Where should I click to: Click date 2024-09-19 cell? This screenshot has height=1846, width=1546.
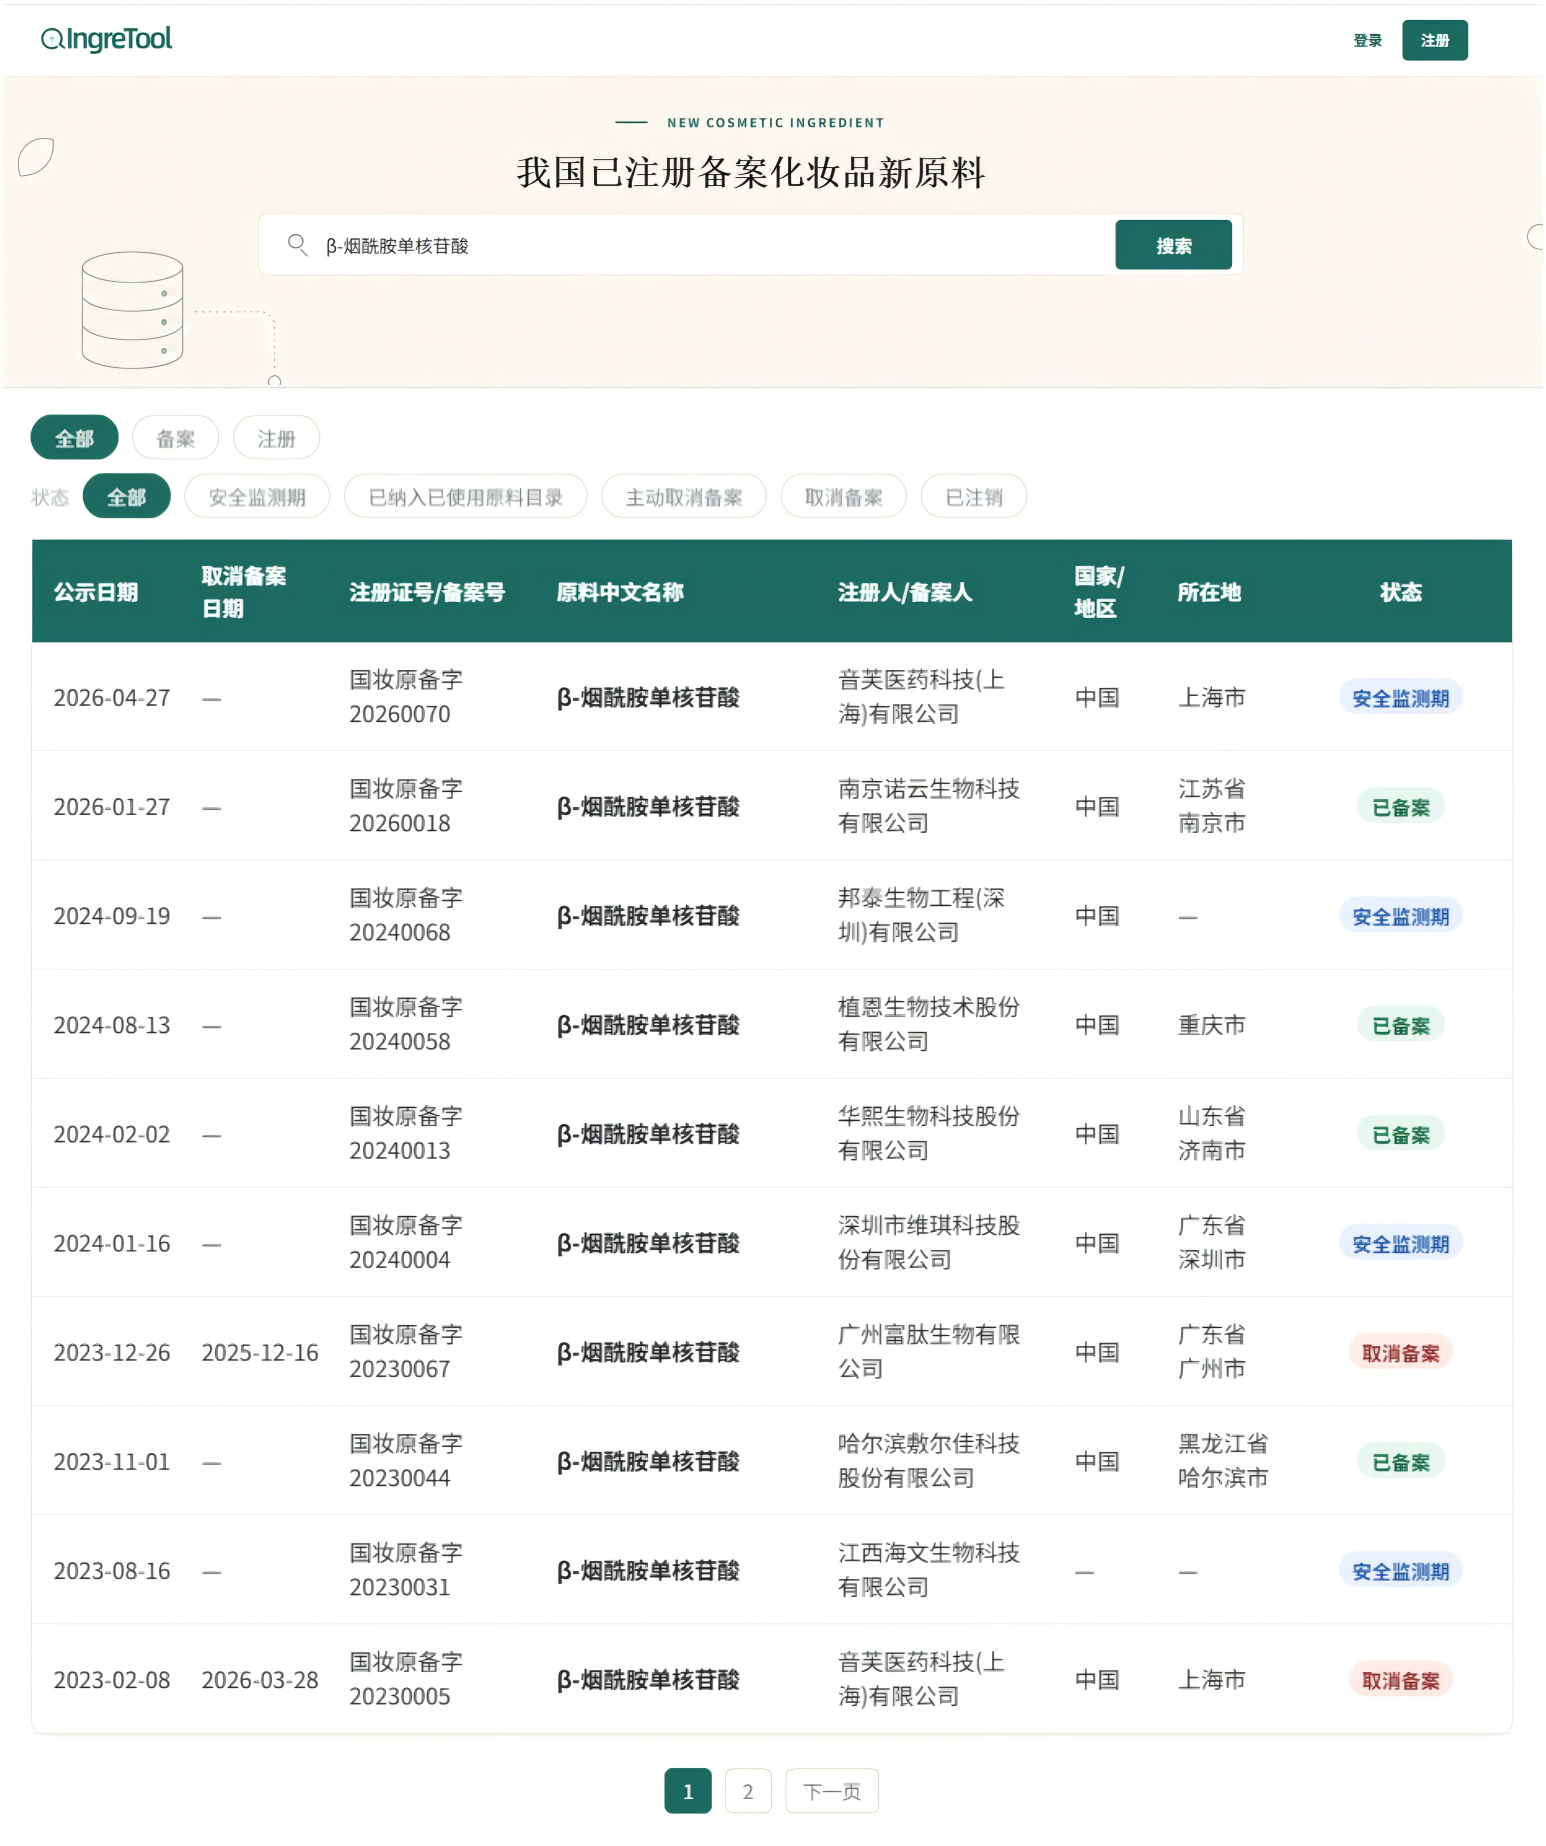pos(112,916)
